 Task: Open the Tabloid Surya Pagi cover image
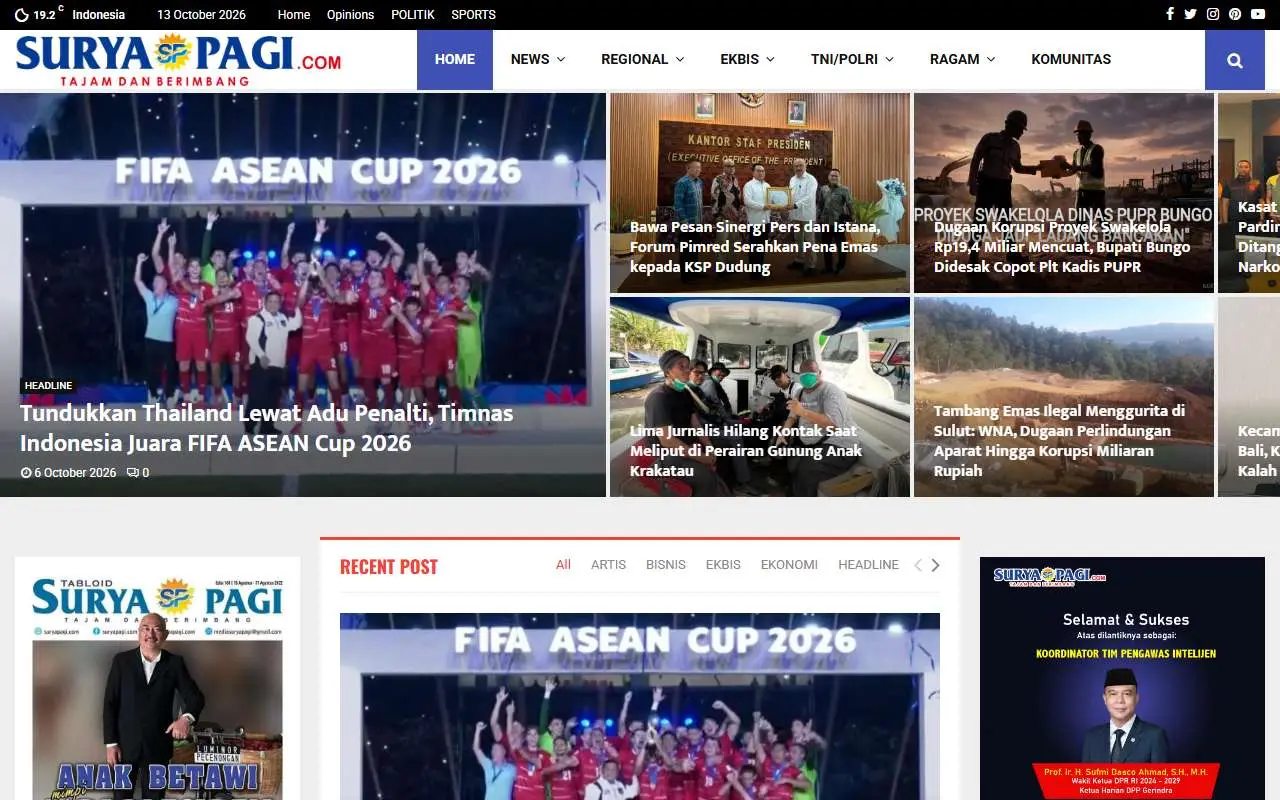[157, 687]
